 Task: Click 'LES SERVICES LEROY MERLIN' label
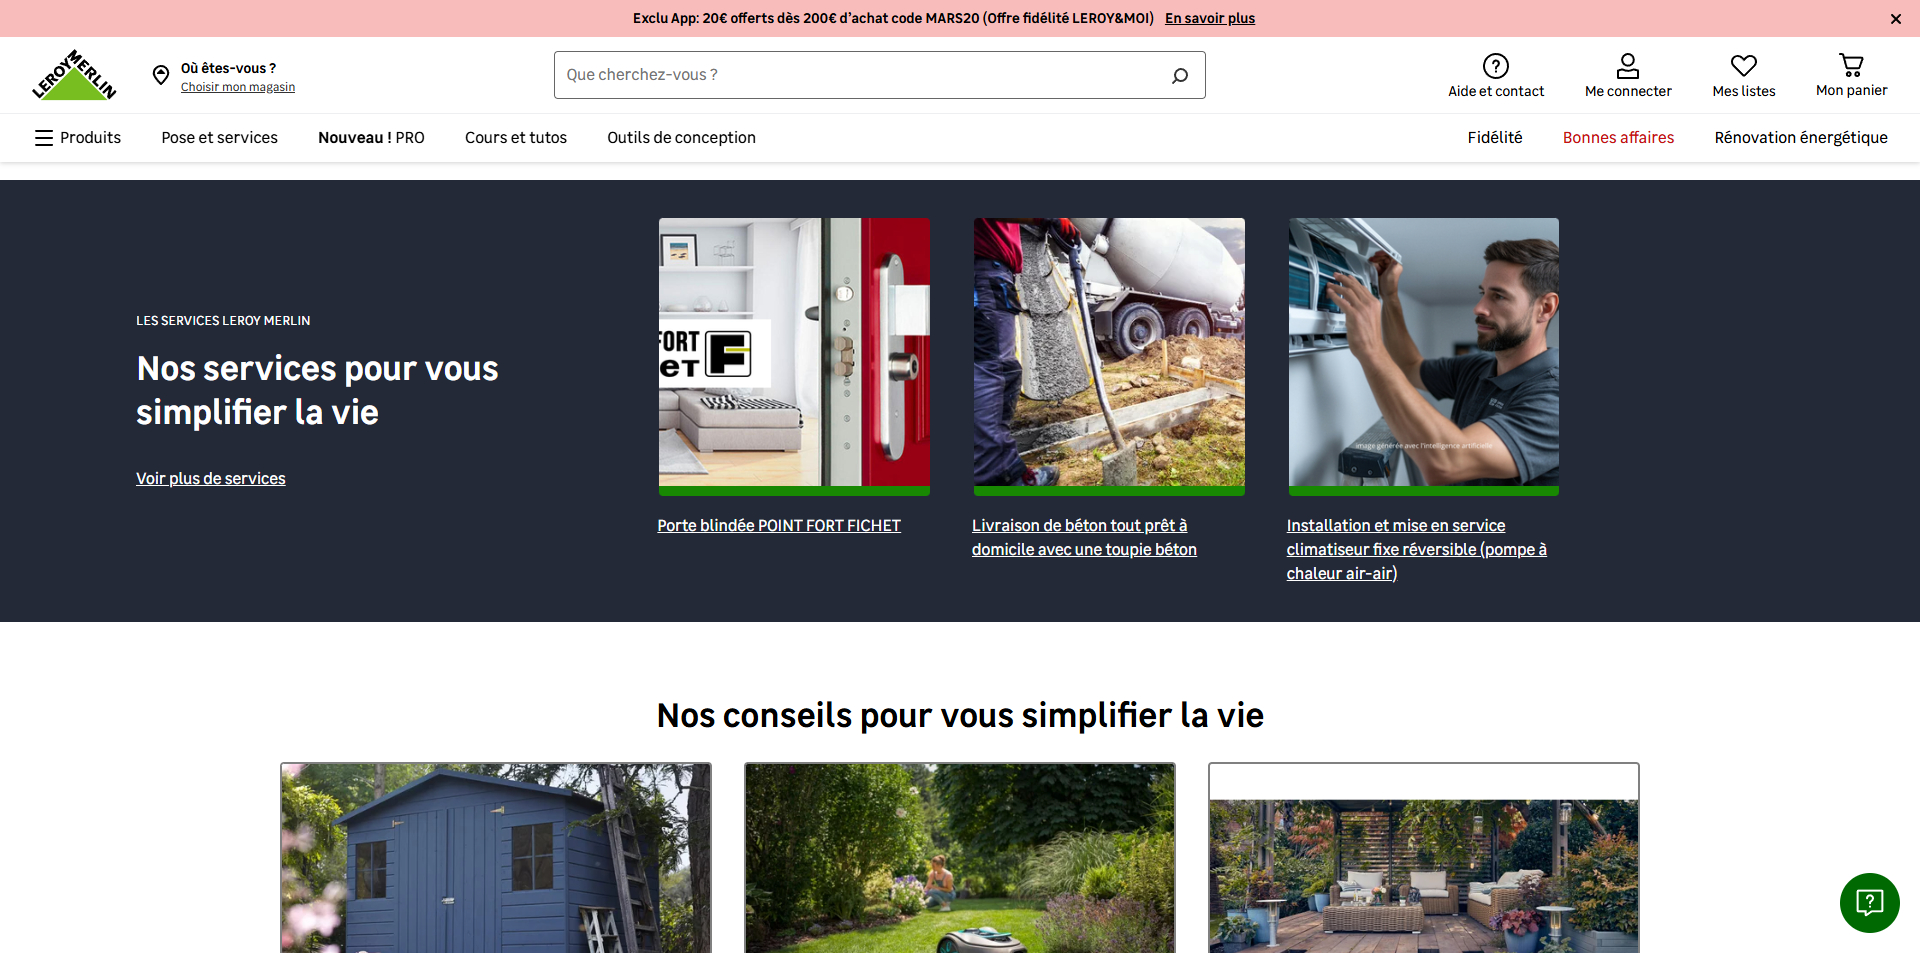tap(223, 321)
